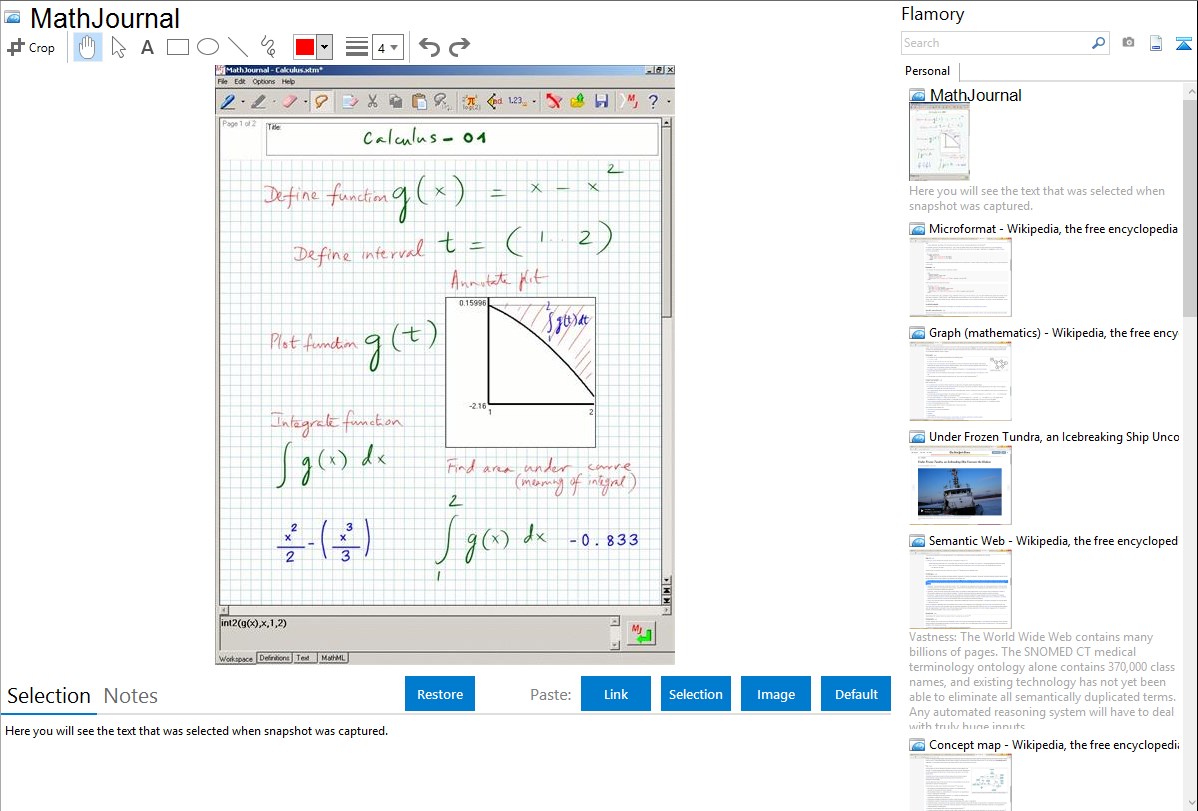Select the text annotation tool A

[147, 47]
